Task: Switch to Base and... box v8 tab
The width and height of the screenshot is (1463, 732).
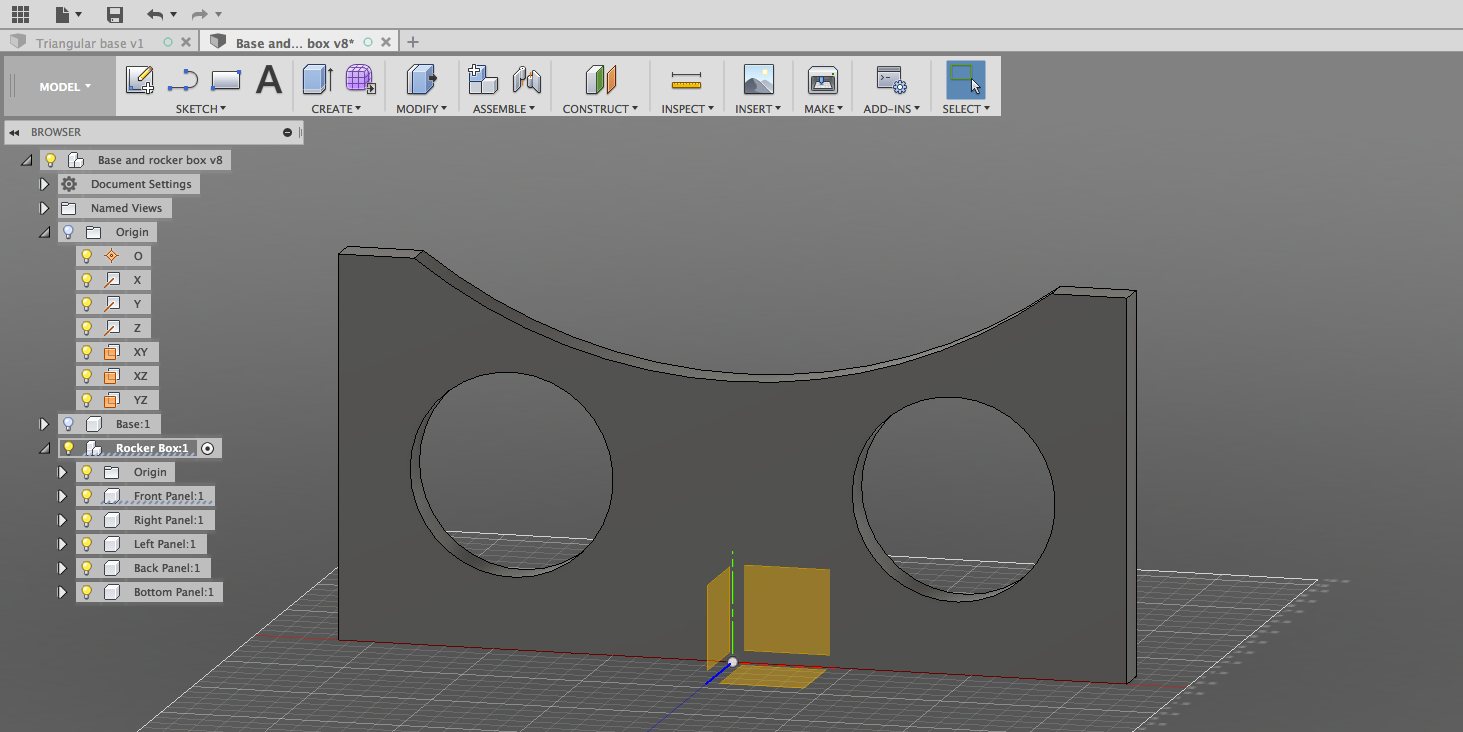Action: coord(295,43)
